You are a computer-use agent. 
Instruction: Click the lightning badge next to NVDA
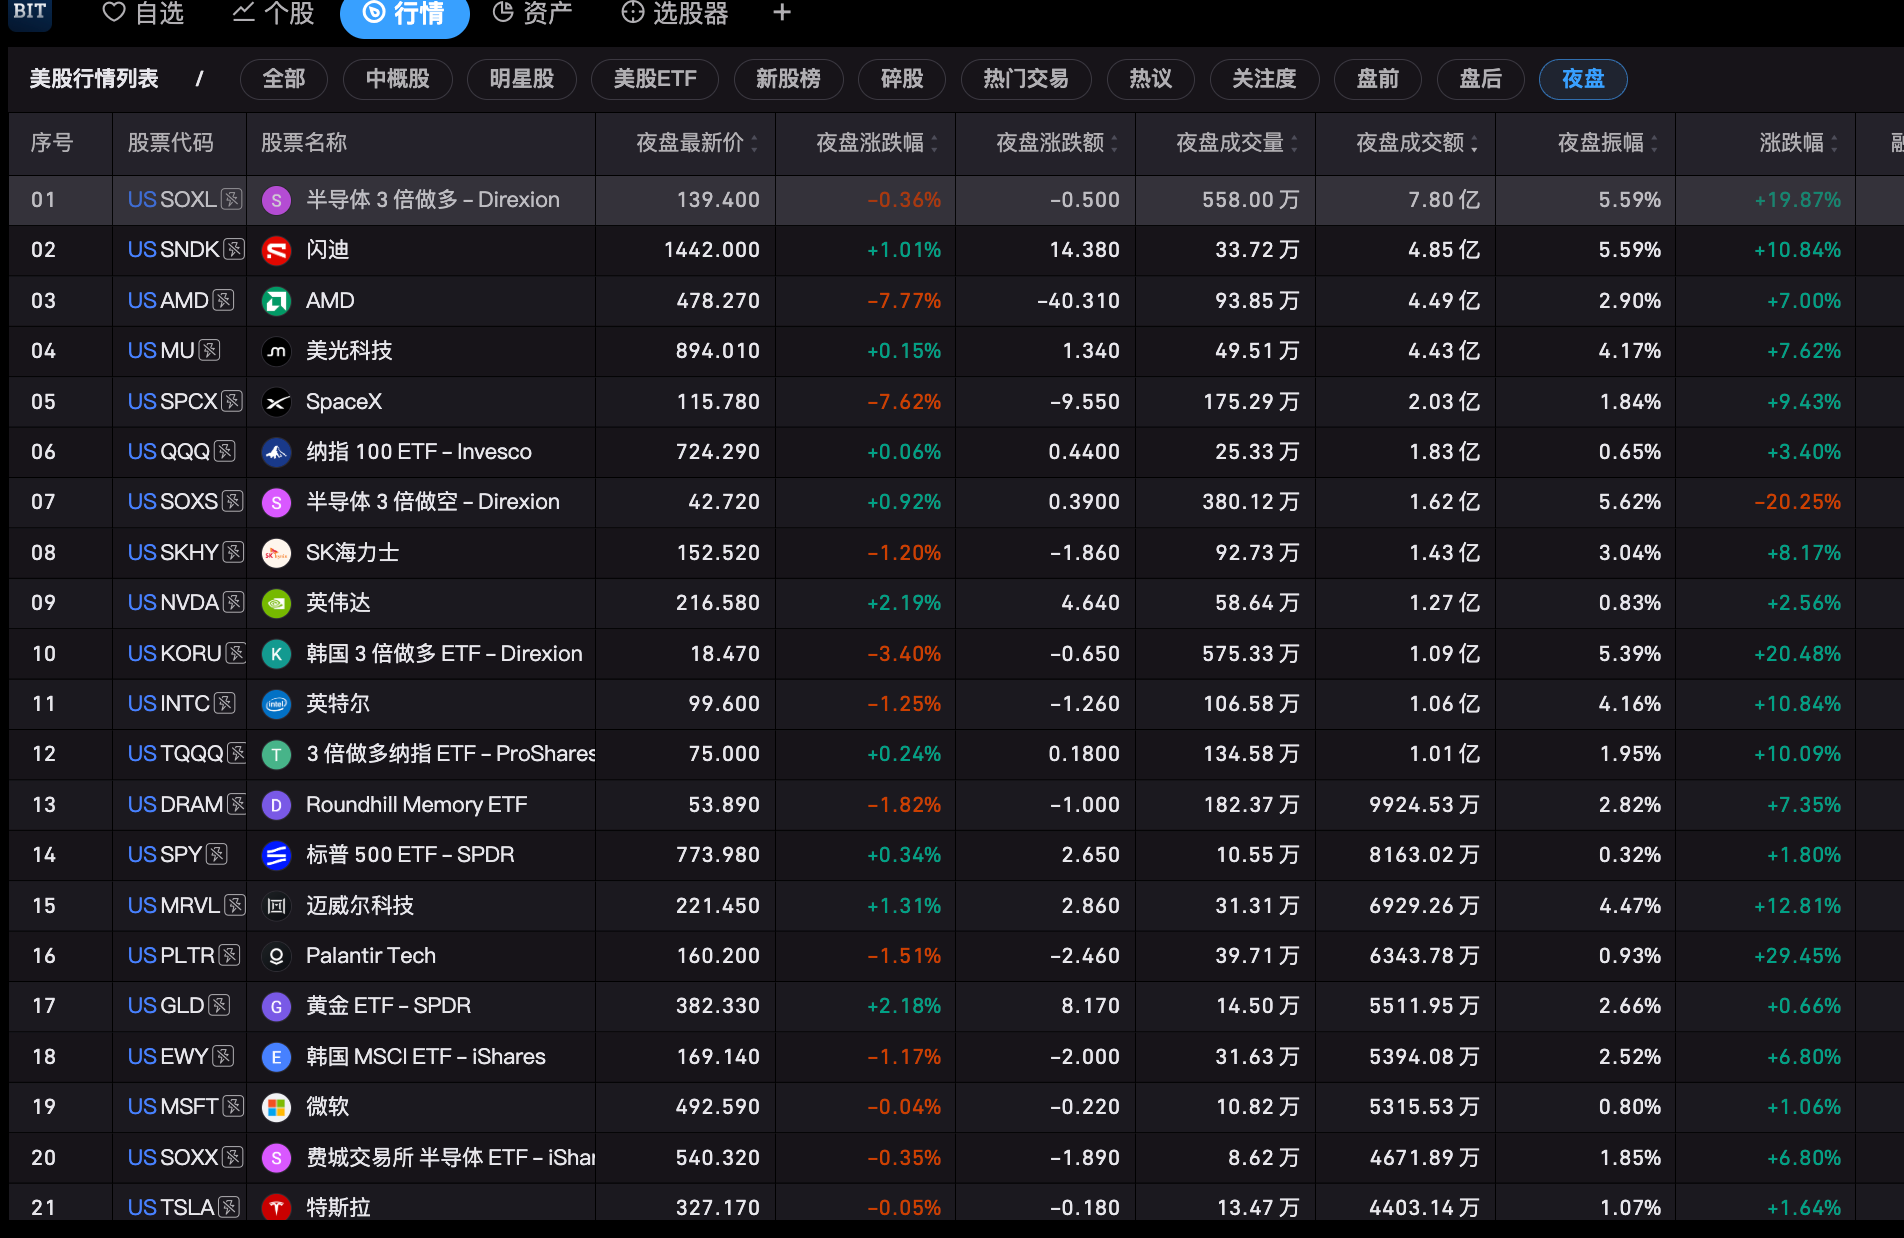click(234, 602)
